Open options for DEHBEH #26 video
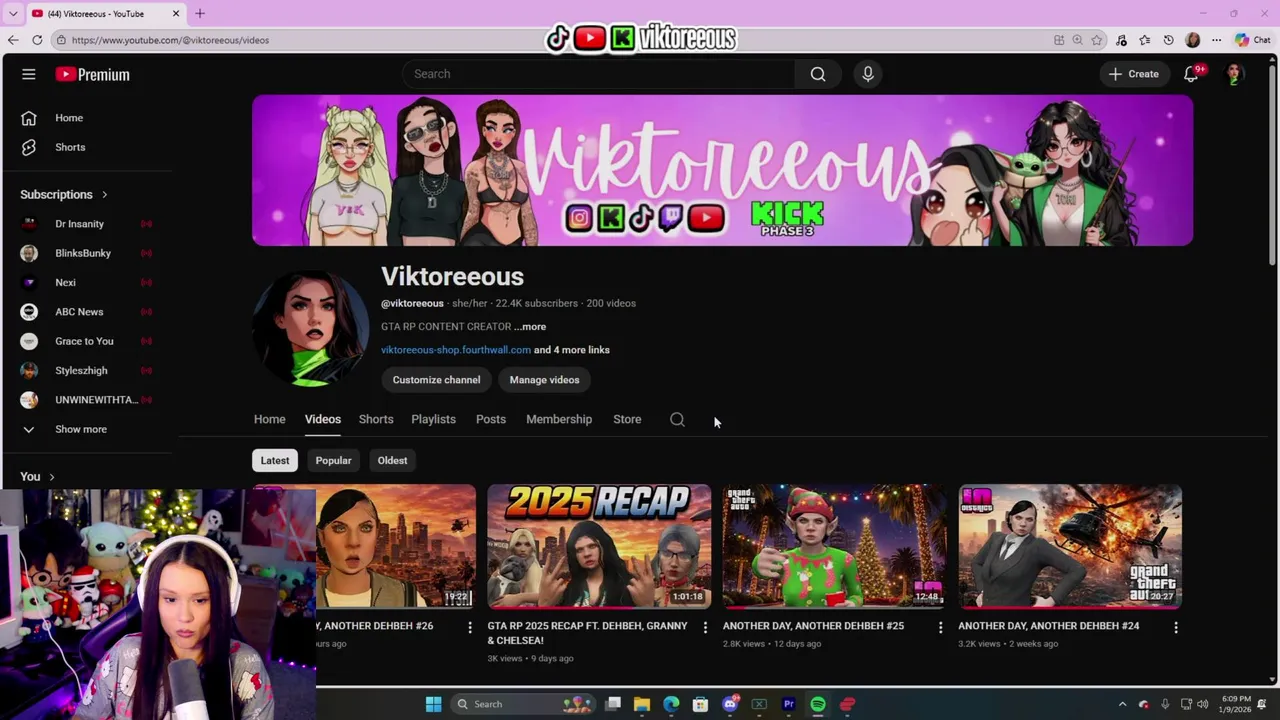This screenshot has width=1280, height=720. [x=470, y=627]
